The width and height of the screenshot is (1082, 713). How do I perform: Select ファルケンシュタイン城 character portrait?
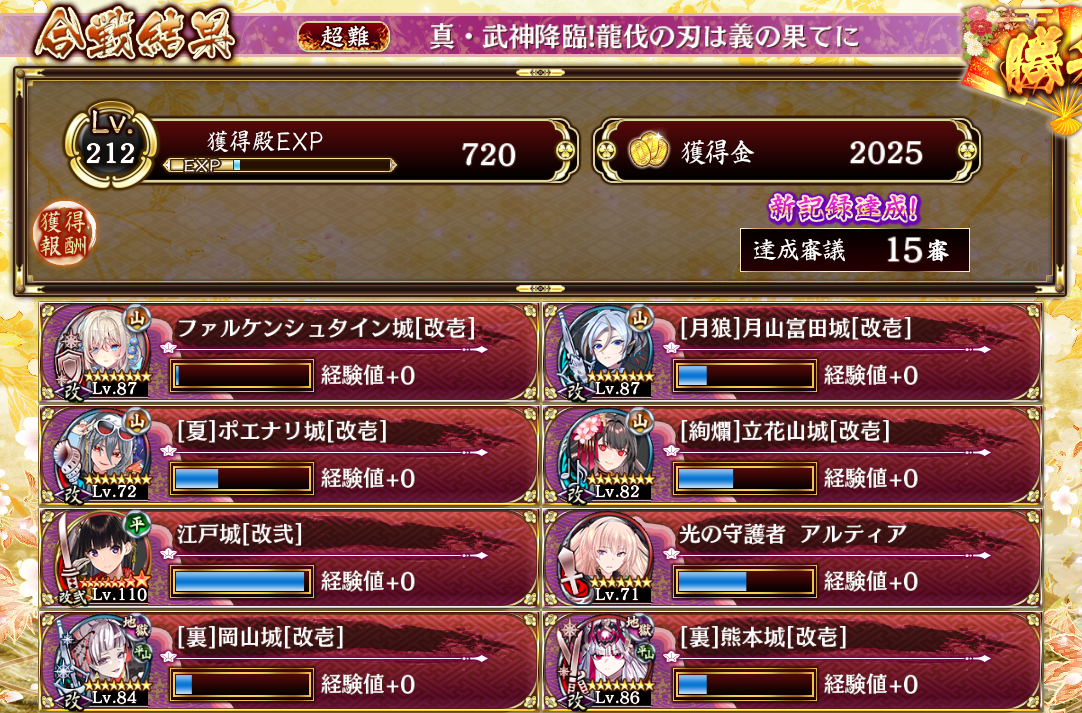point(104,353)
